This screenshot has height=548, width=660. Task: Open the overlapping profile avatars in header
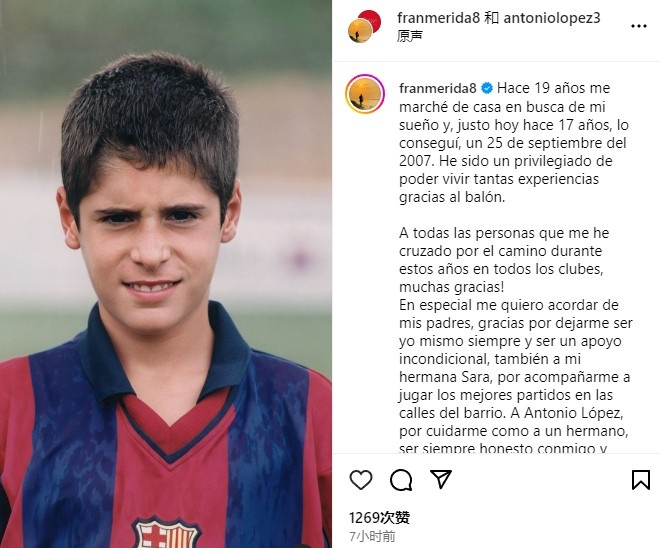(x=364, y=26)
